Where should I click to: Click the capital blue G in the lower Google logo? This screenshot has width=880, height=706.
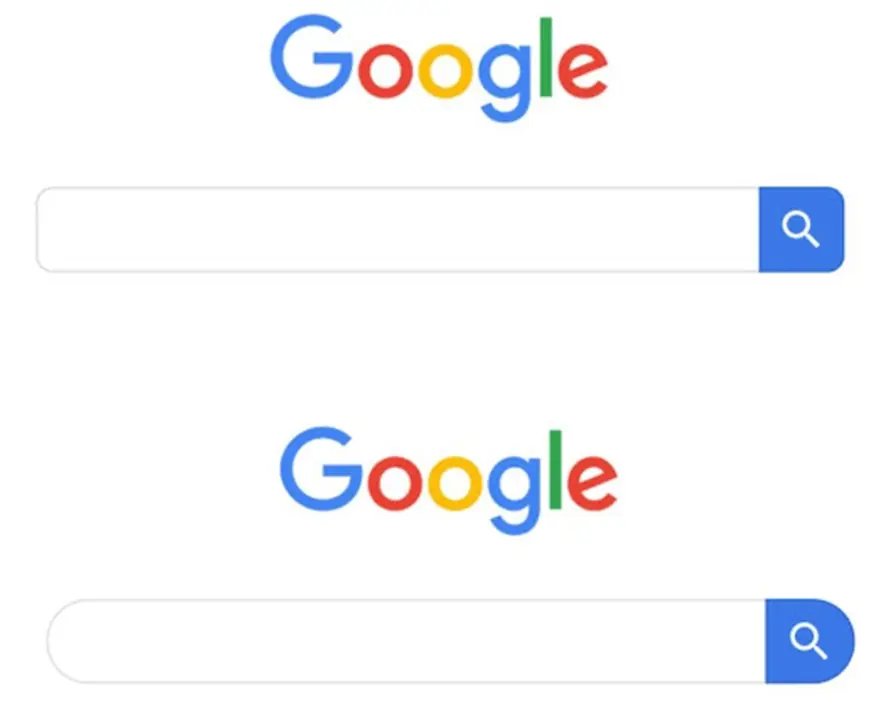[322, 469]
